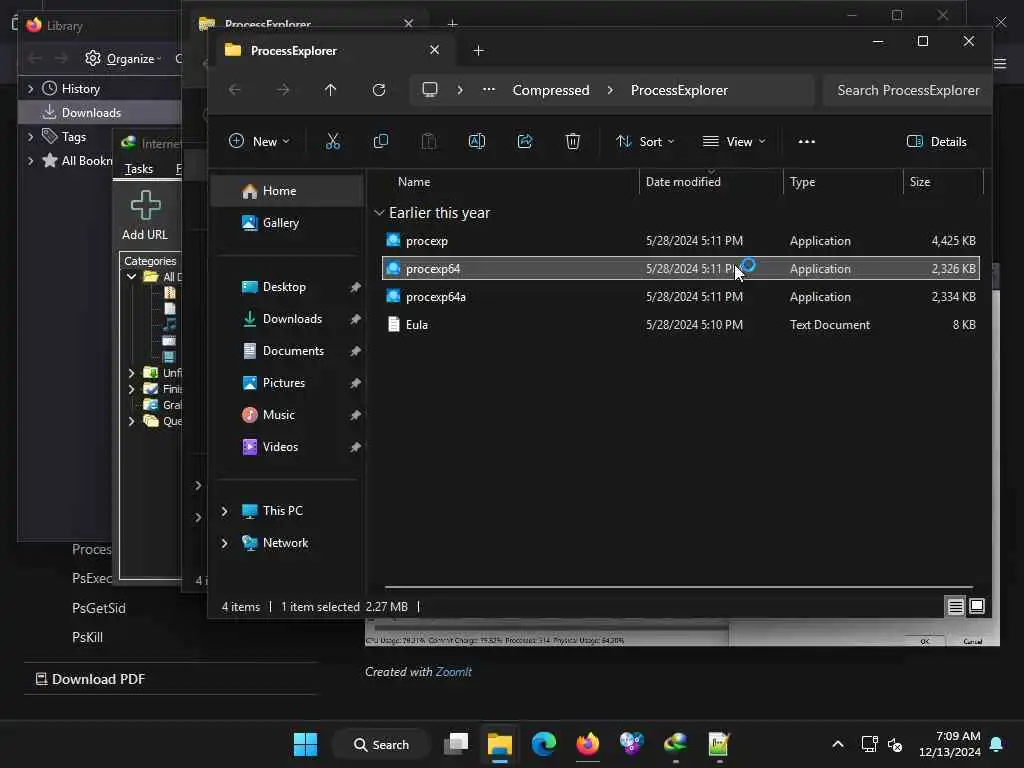Click the Paste clipboard icon
The height and width of the screenshot is (768, 1024).
coord(428,141)
